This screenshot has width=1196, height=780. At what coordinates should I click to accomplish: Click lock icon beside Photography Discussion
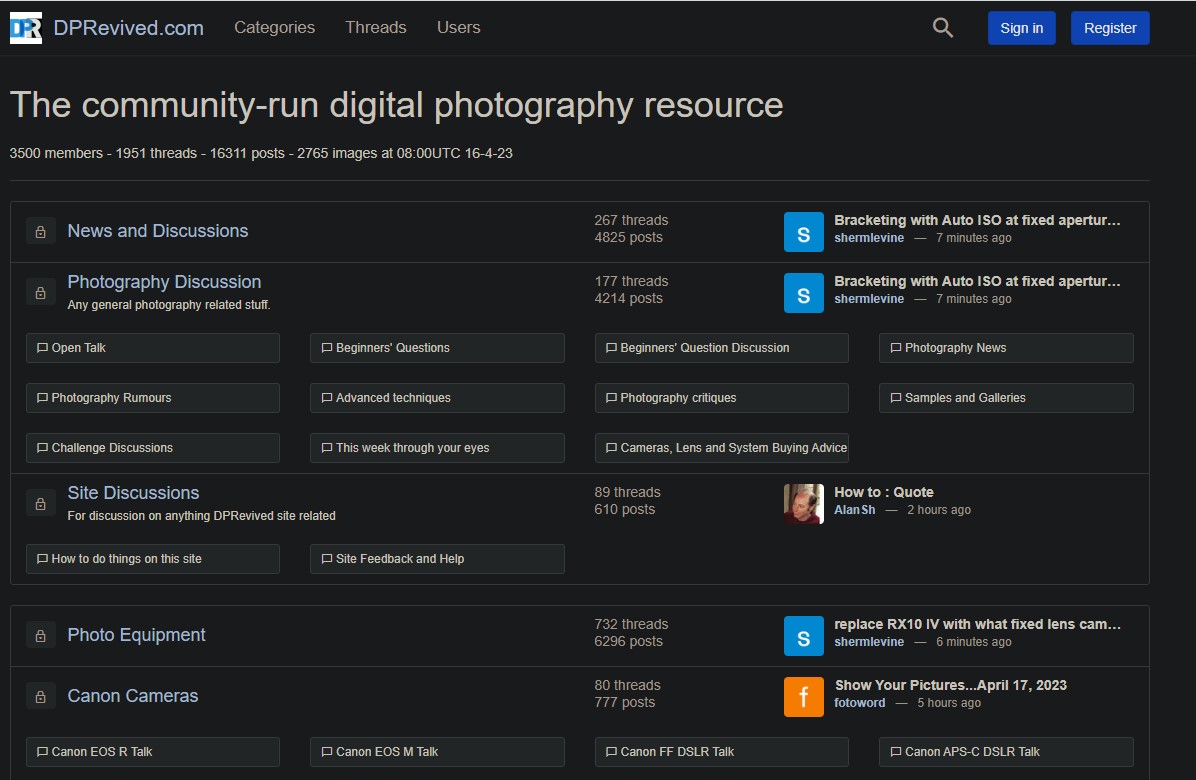pyautogui.click(x=40, y=293)
